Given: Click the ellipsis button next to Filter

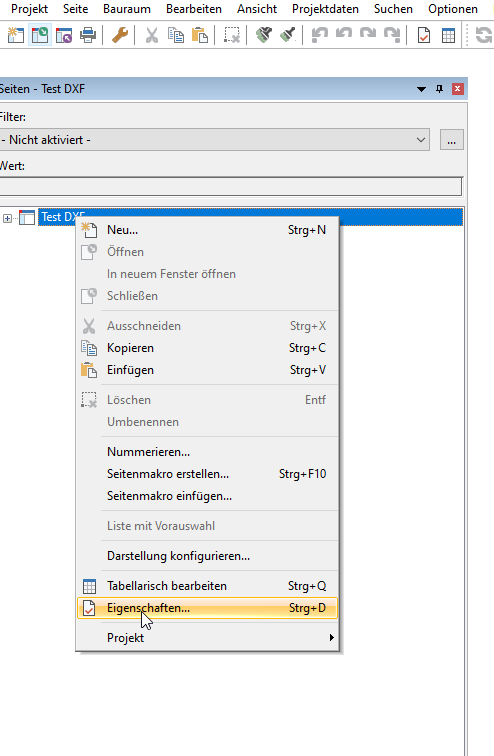Looking at the screenshot, I should point(452,140).
